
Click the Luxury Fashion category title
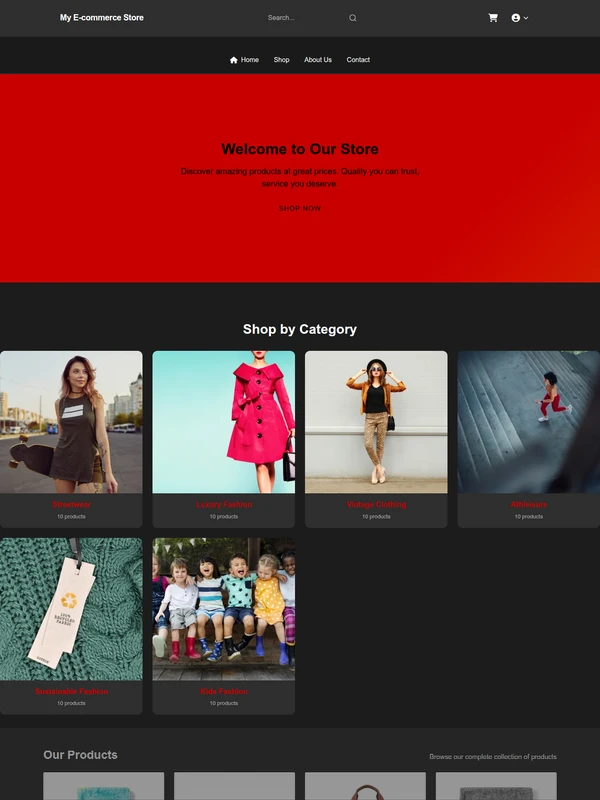click(x=224, y=505)
